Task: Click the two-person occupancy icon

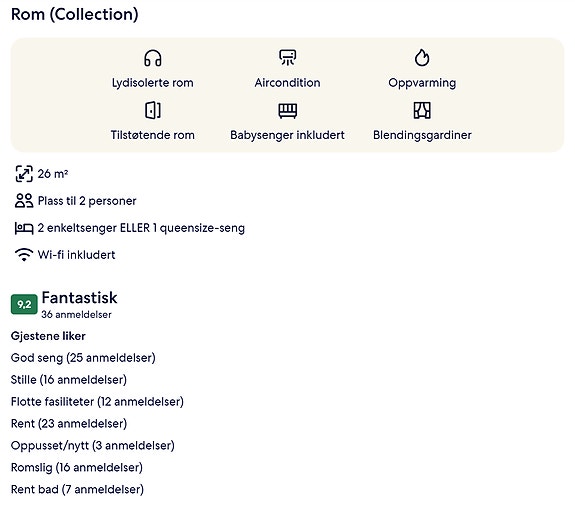Action: coord(24,201)
